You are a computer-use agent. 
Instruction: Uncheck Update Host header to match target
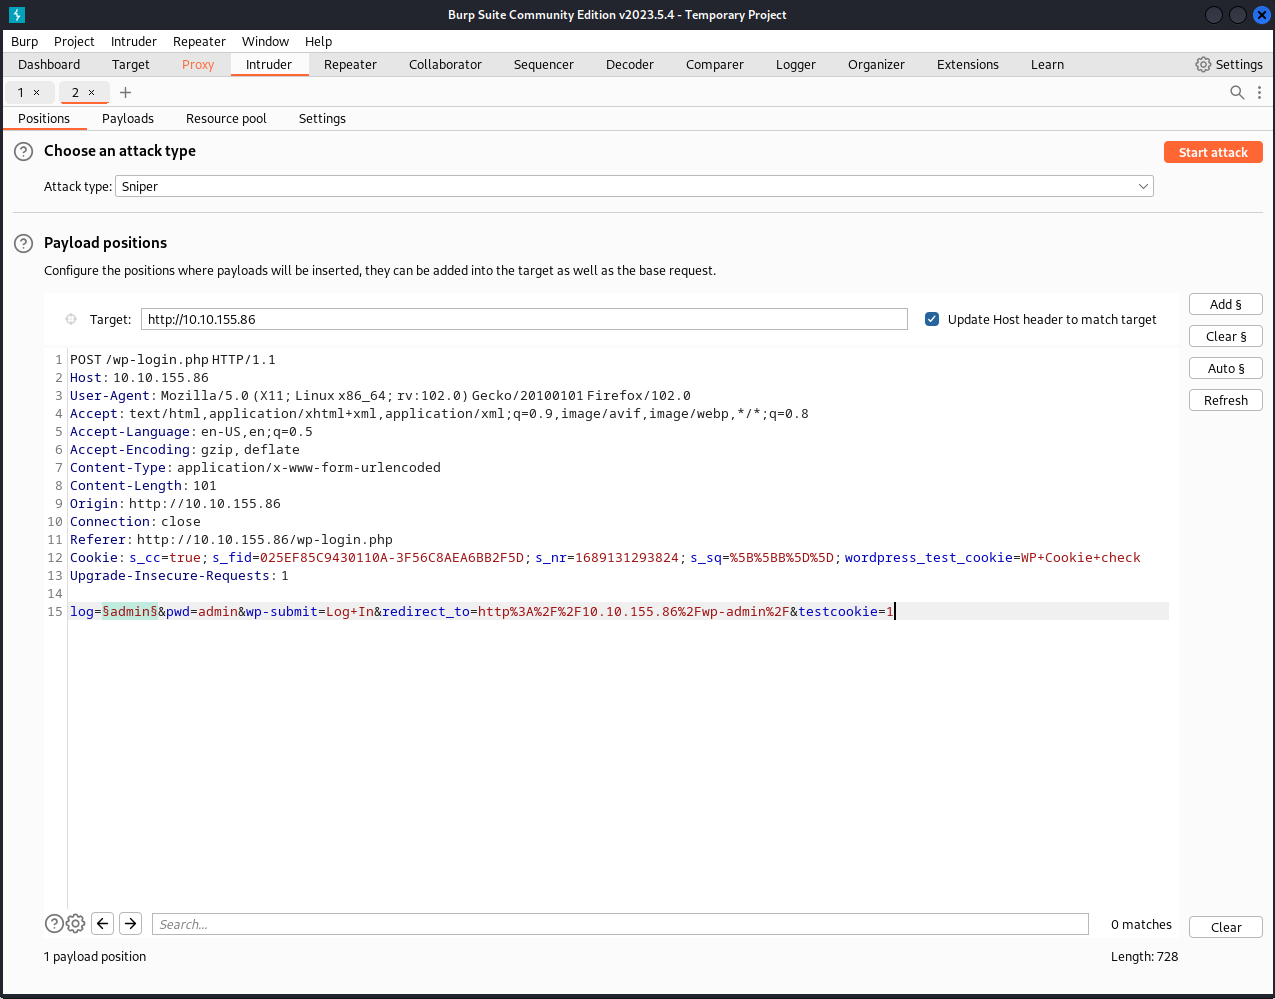click(932, 319)
